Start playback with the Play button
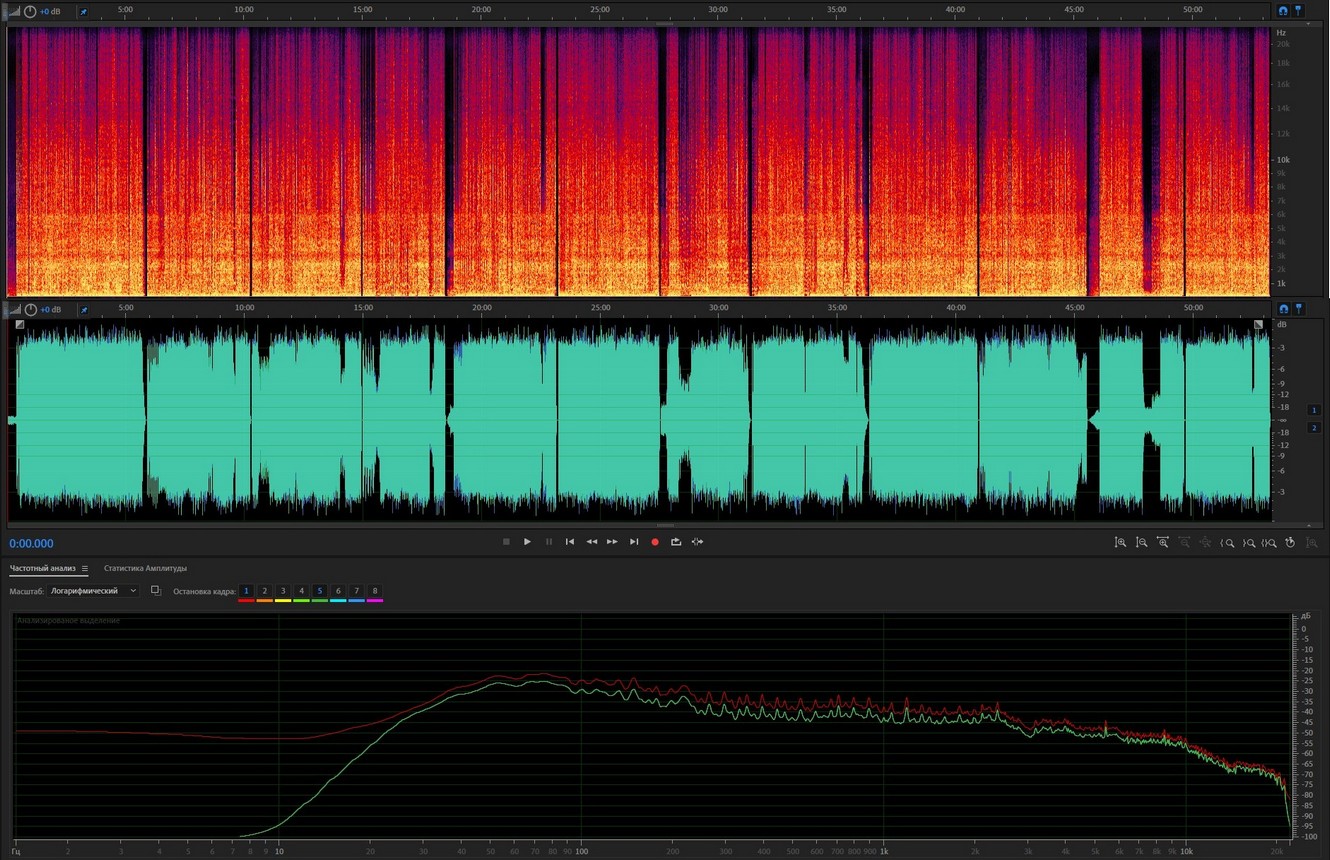Screen dimensions: 1330x860 pyautogui.click(x=527, y=542)
